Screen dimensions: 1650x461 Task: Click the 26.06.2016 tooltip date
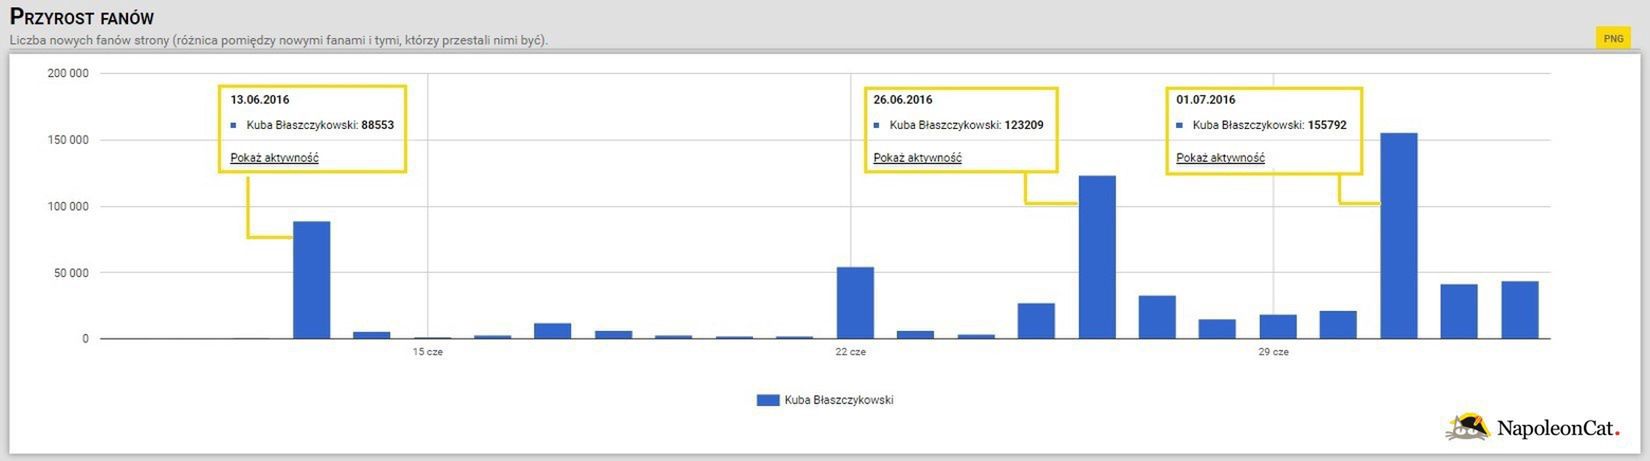click(903, 100)
